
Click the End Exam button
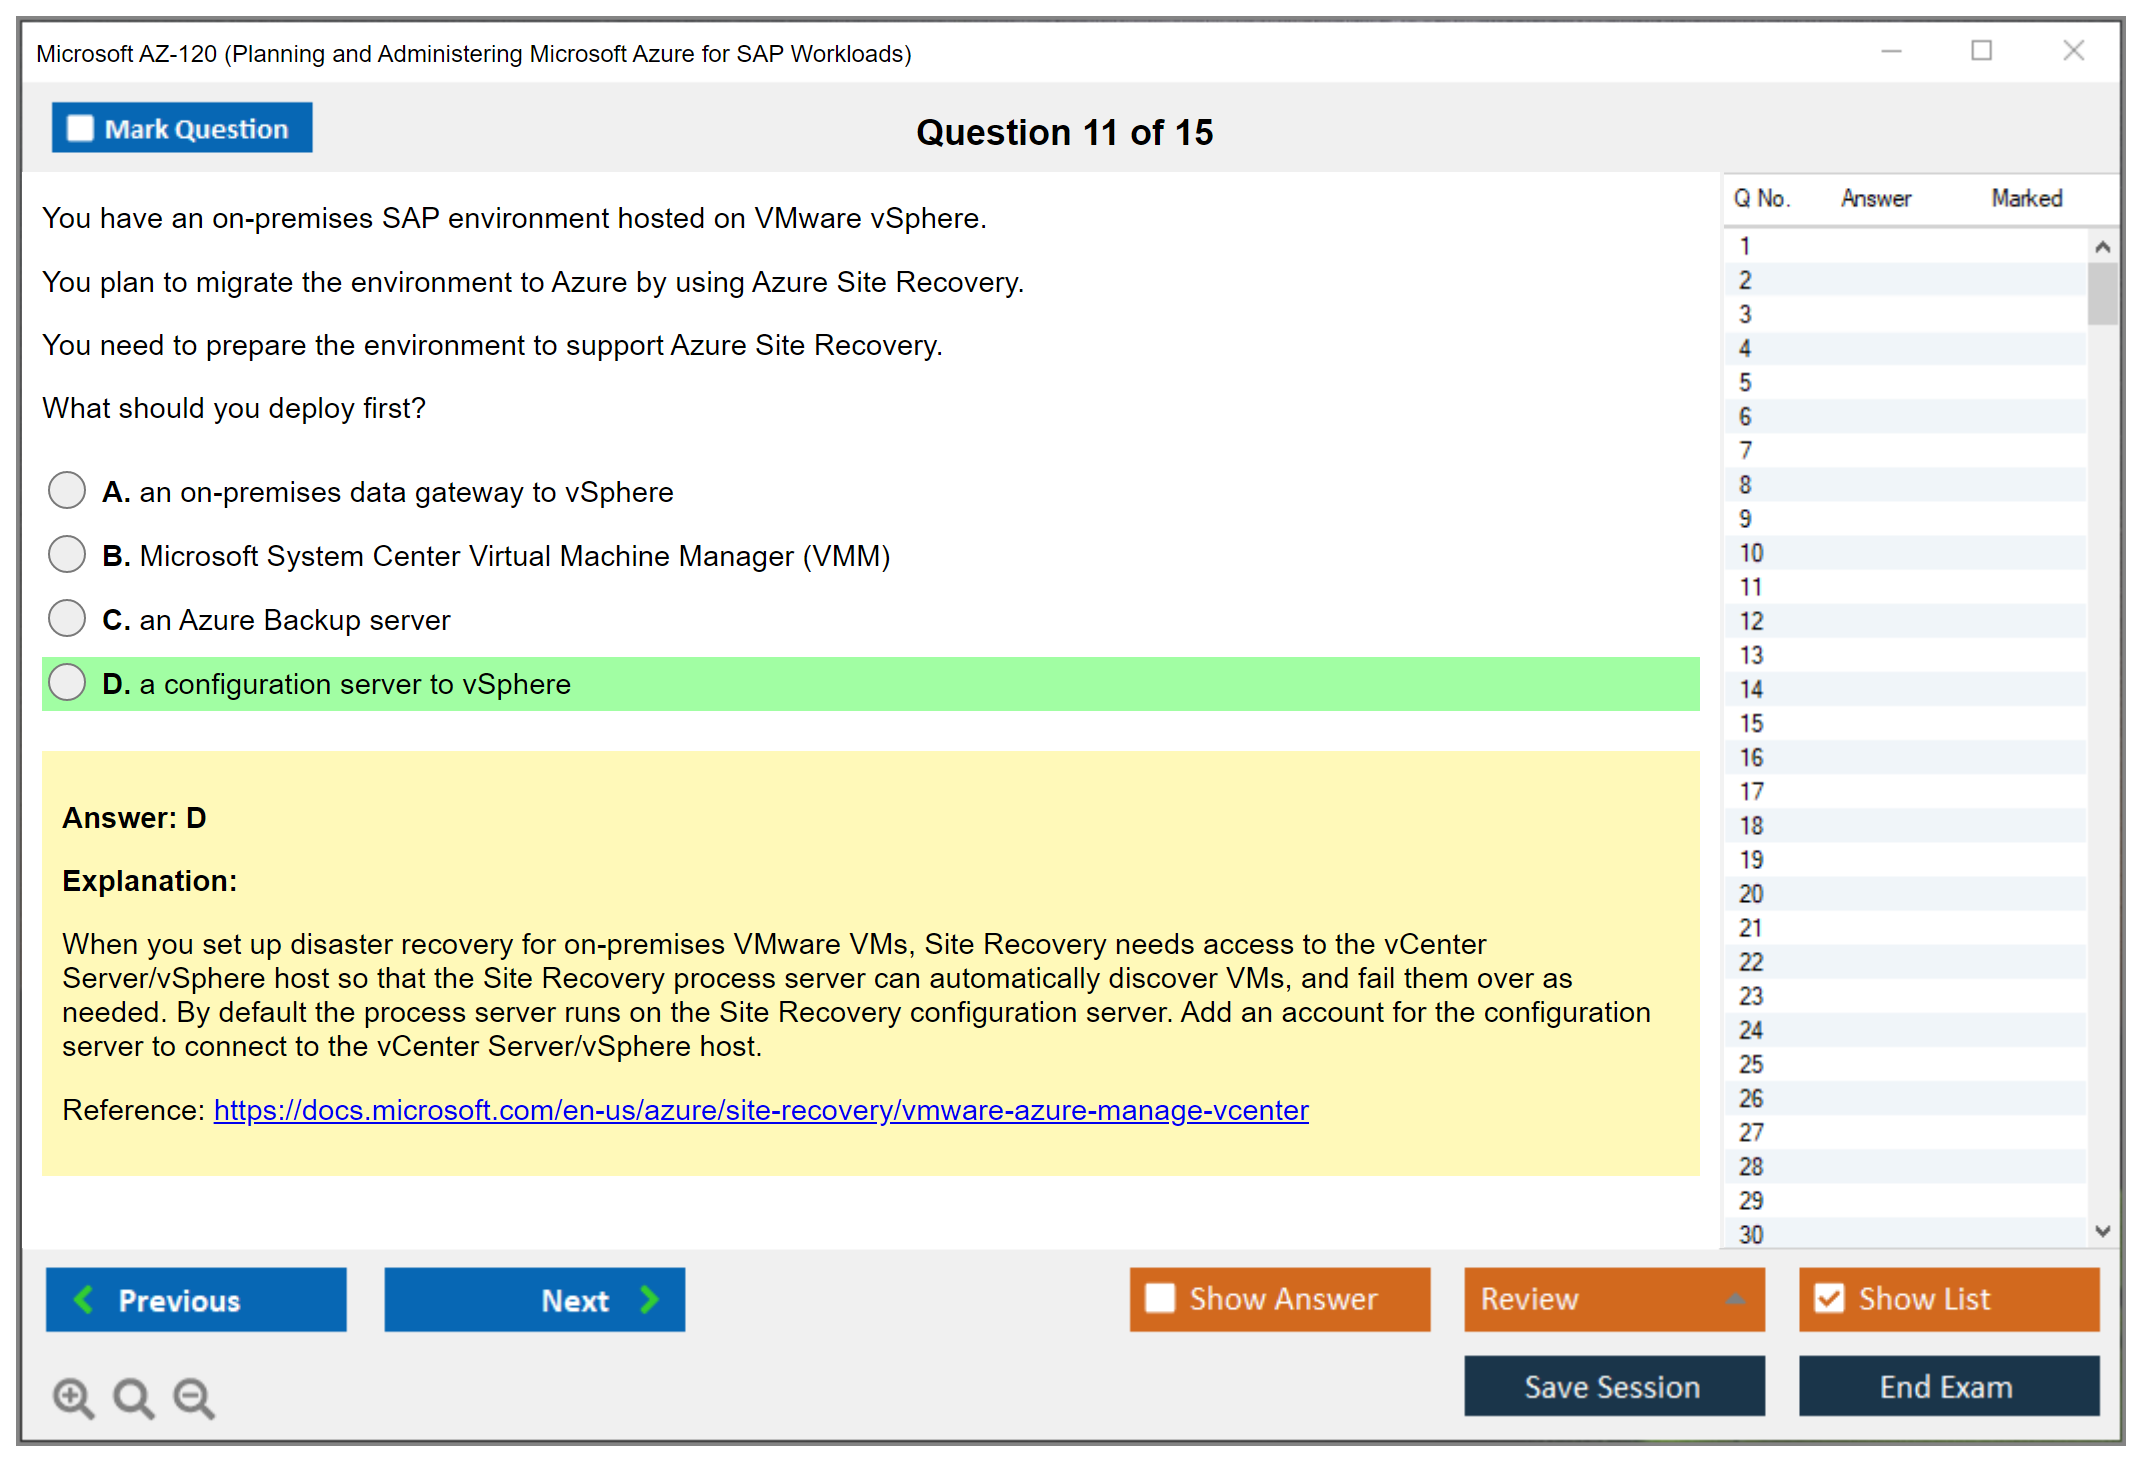[x=1947, y=1386]
